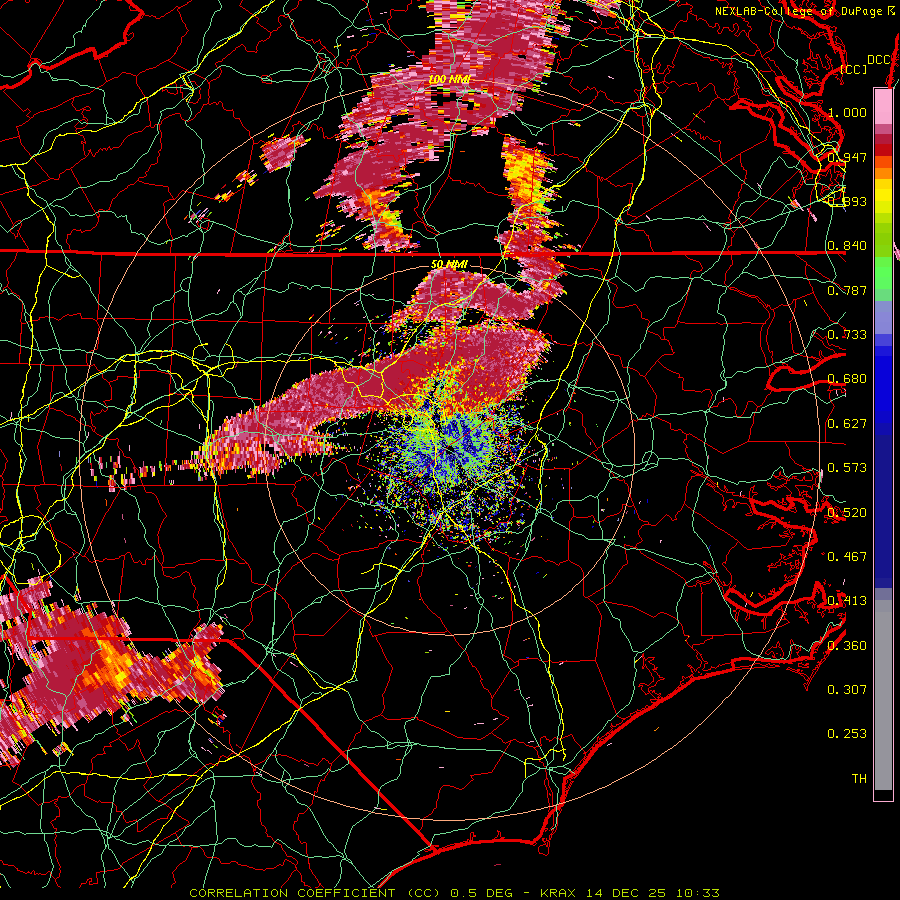The image size is (900, 900).
Task: Click the 0.733 legend value
Action: coord(847,334)
